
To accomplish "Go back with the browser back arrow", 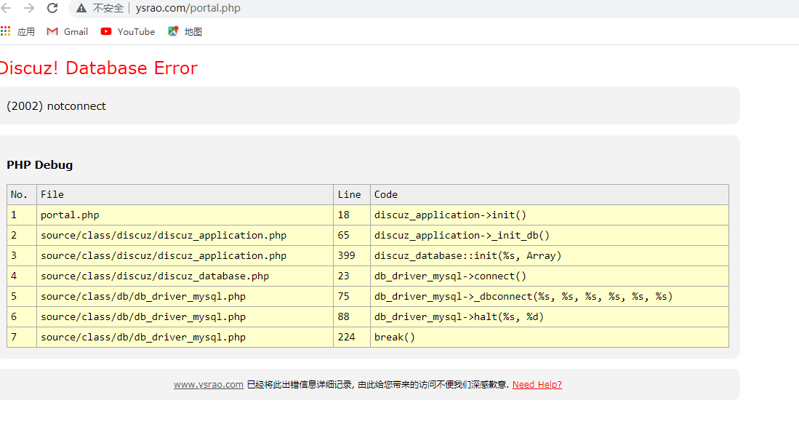I will click(x=6, y=8).
